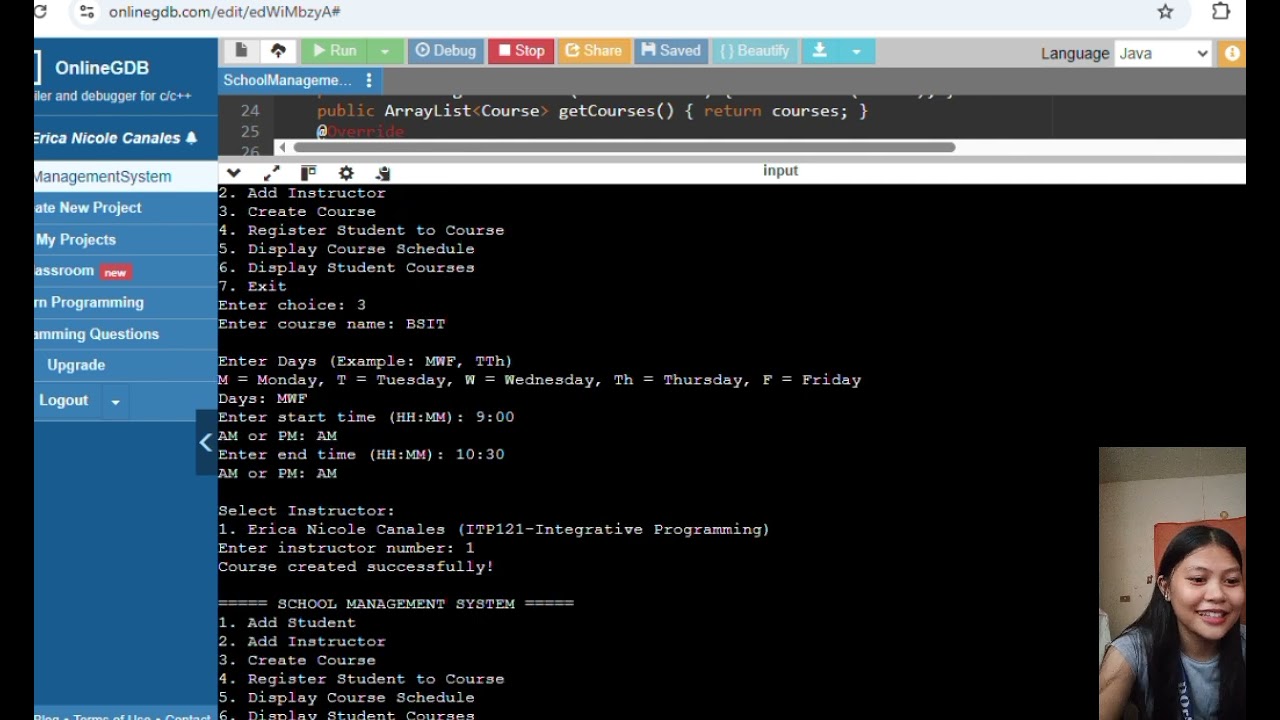1280x720 pixels.
Task: Start the Debug session
Action: pyautogui.click(x=445, y=51)
